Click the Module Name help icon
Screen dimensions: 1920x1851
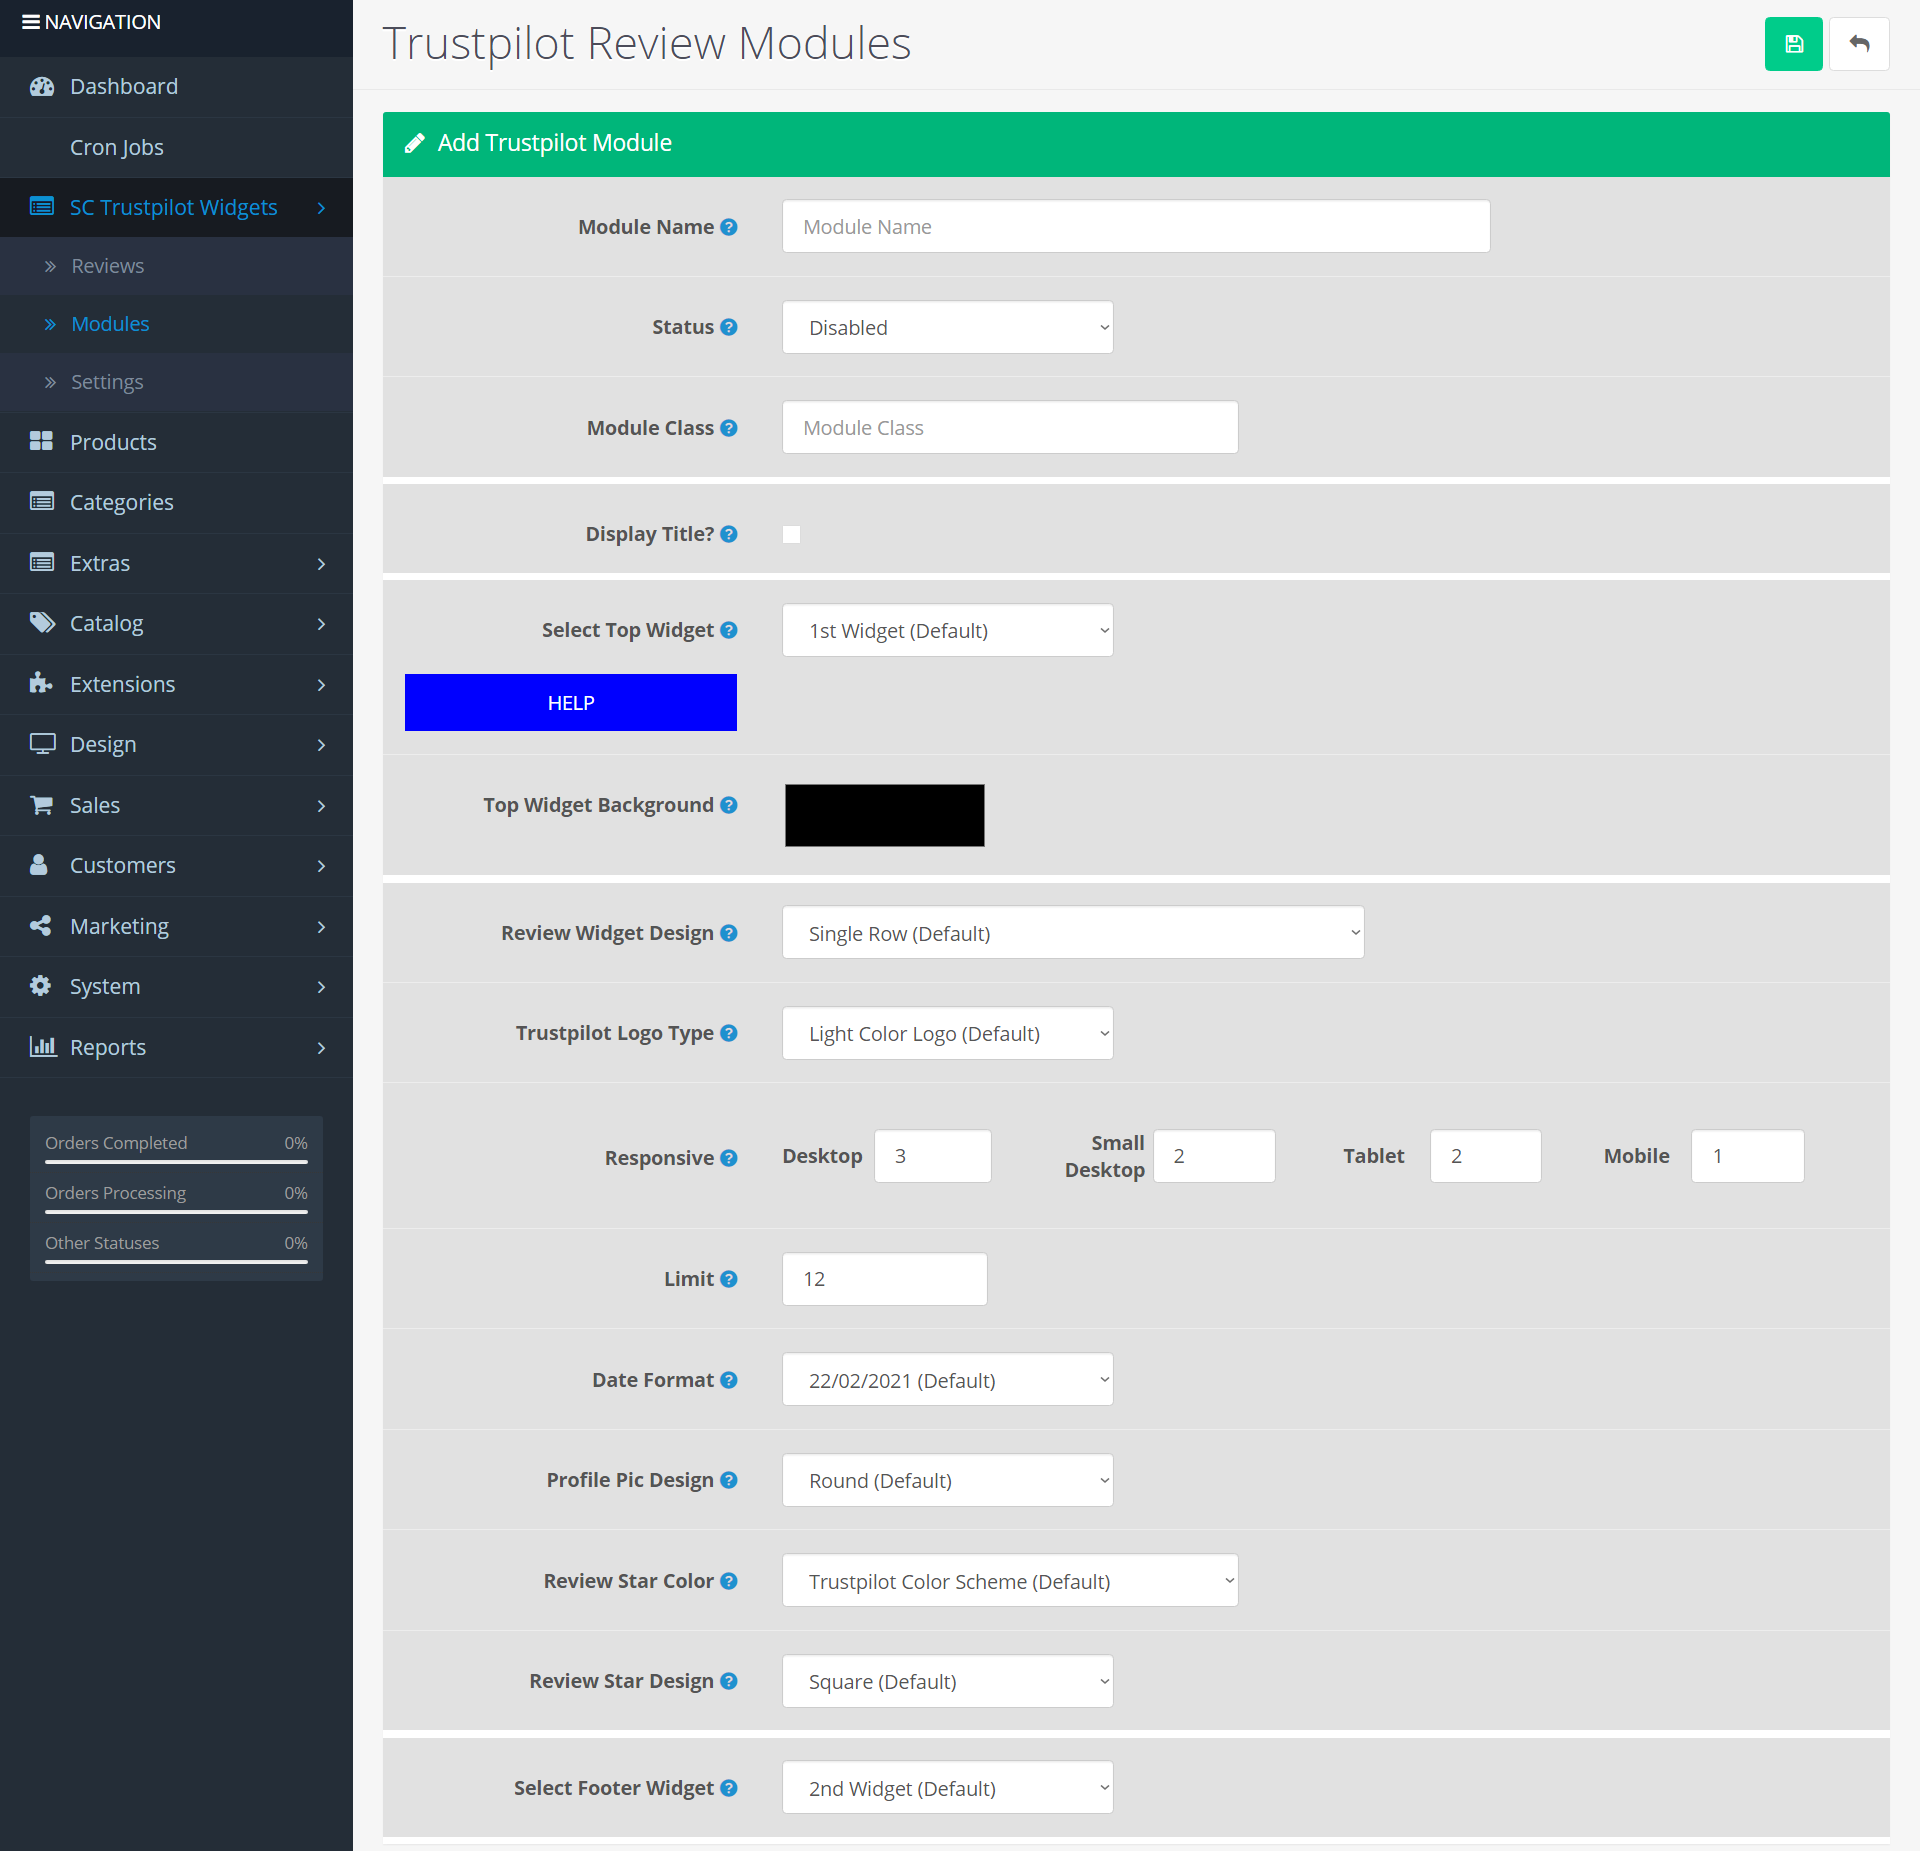[729, 227]
